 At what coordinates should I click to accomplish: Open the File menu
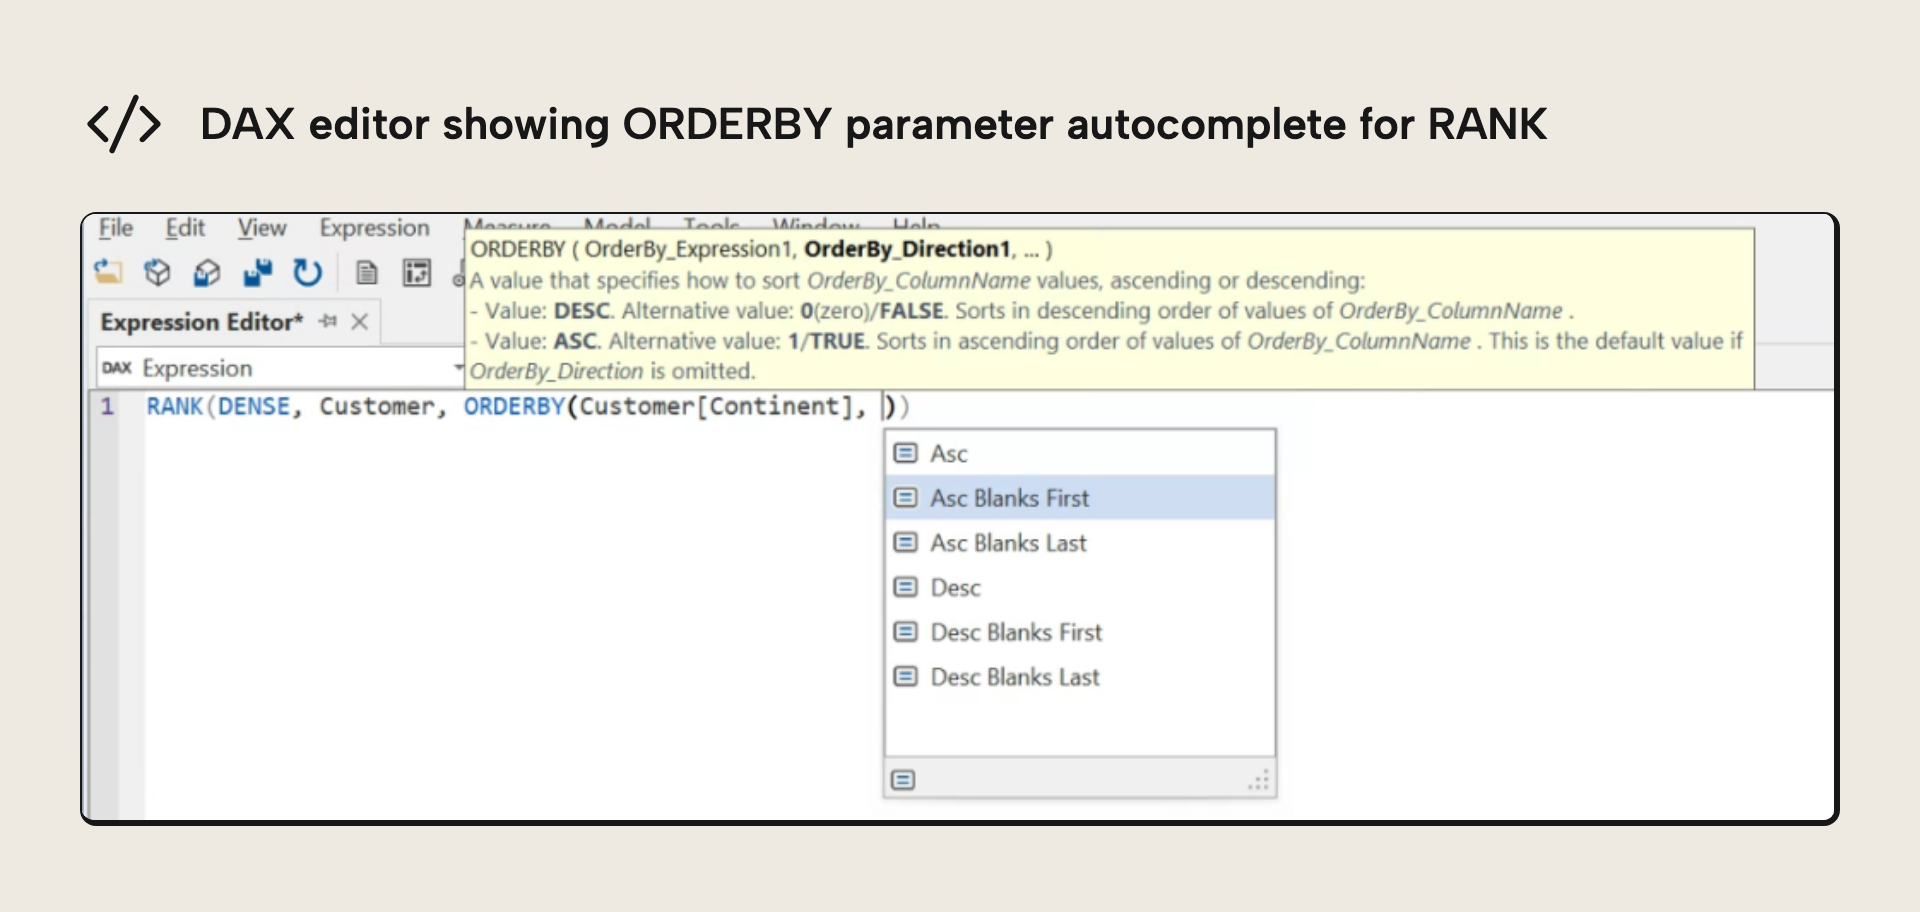coord(116,228)
